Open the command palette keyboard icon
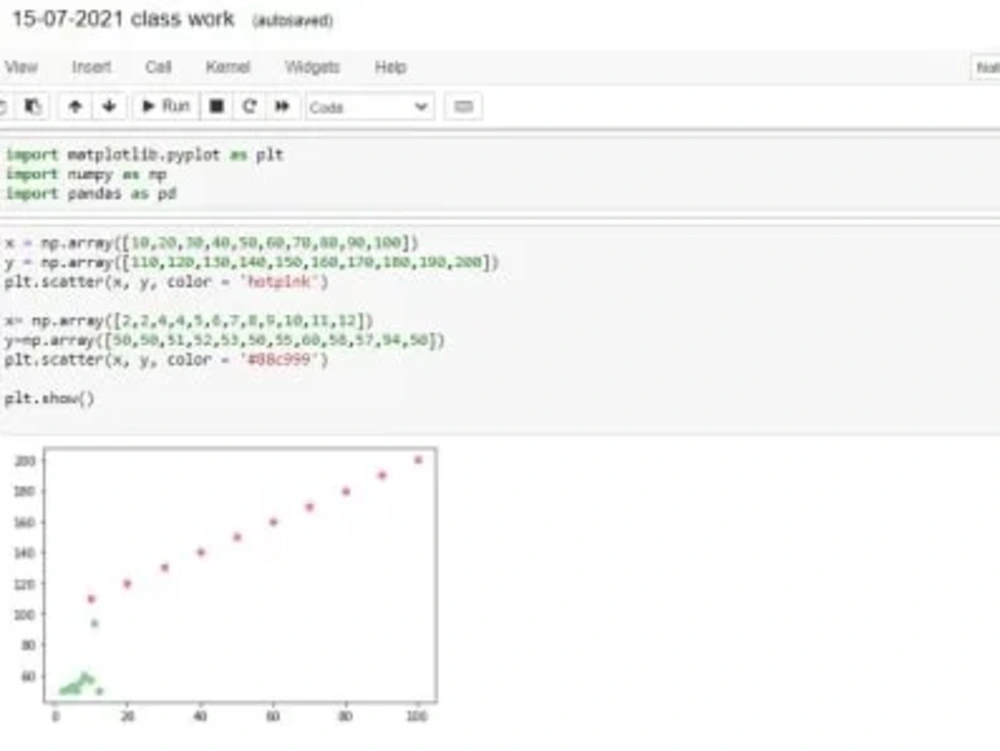This screenshot has height=751, width=1000. point(462,107)
